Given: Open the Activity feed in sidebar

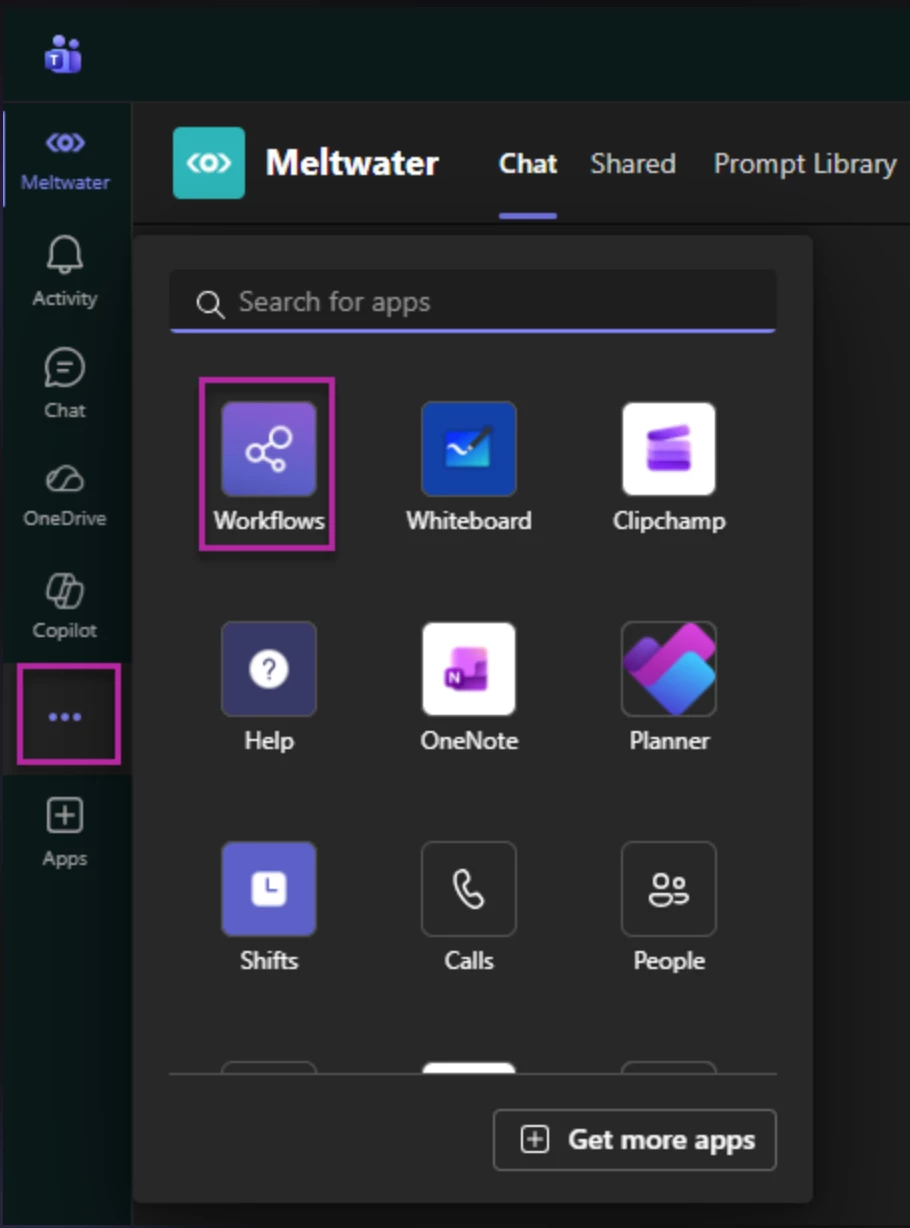Looking at the screenshot, I should pyautogui.click(x=65, y=273).
